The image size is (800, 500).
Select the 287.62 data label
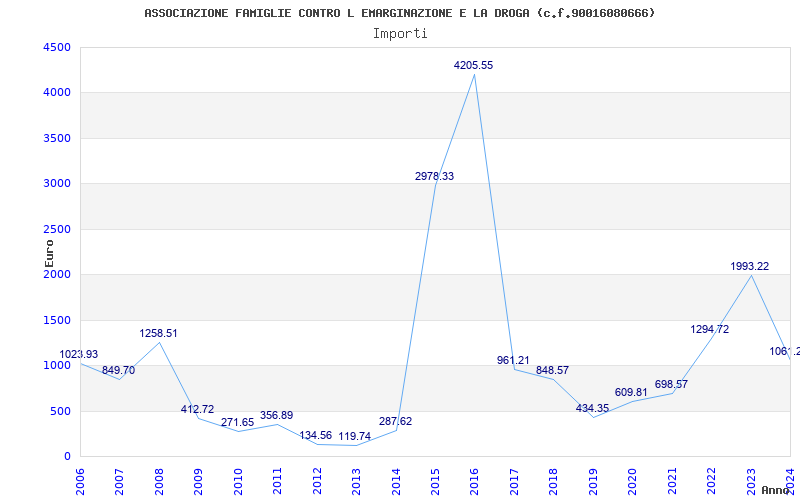point(395,421)
